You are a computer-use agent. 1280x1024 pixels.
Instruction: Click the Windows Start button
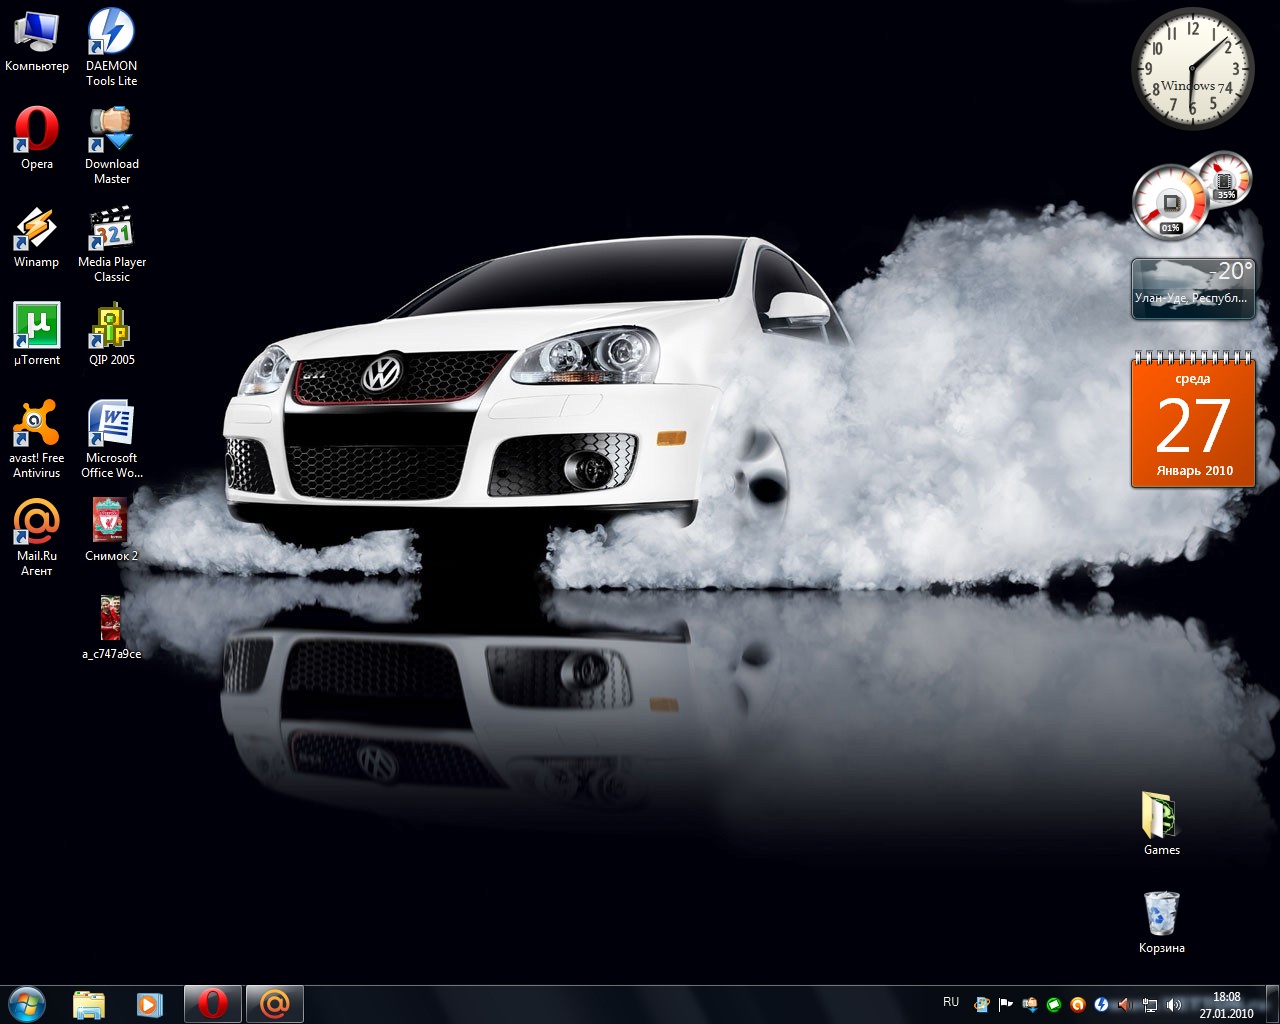pos(27,1003)
